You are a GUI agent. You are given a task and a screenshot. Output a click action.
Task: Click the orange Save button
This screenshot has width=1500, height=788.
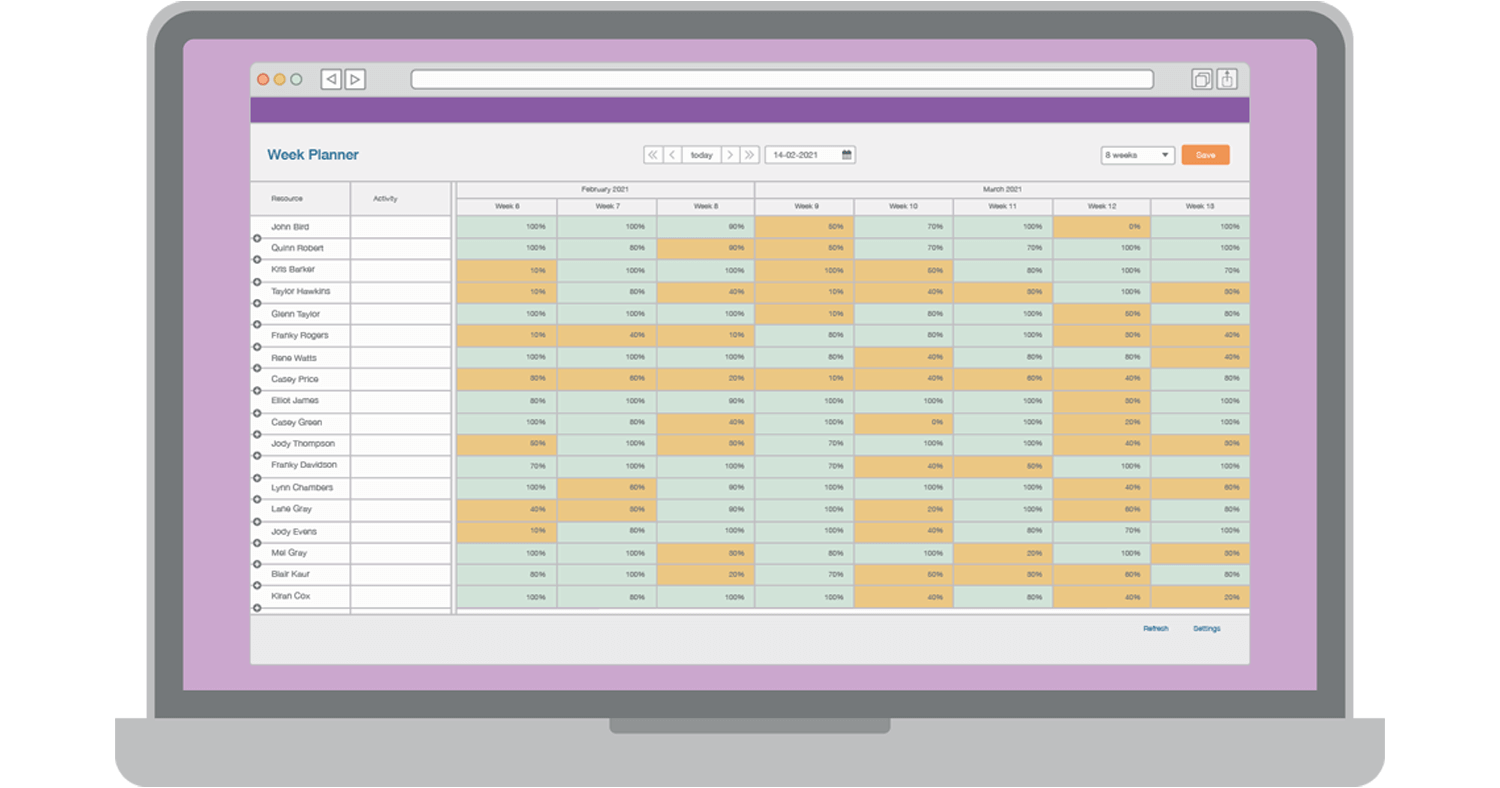pyautogui.click(x=1205, y=155)
